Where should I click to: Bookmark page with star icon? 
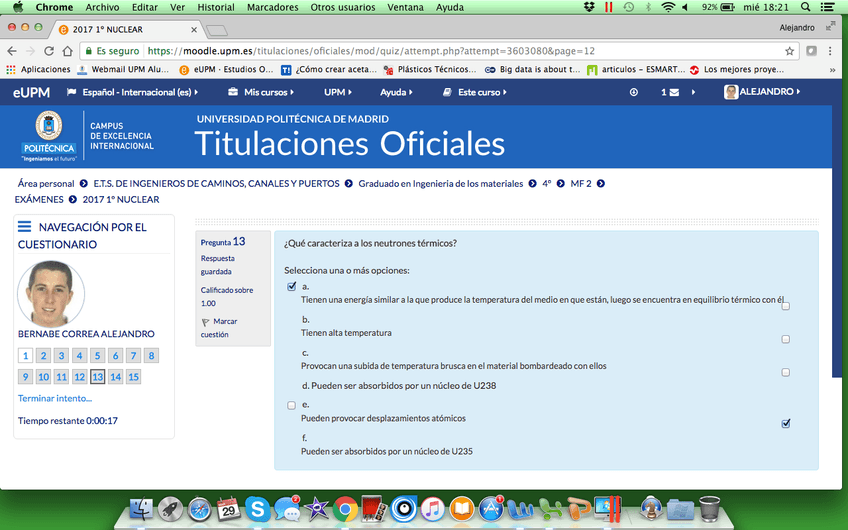pos(789,51)
